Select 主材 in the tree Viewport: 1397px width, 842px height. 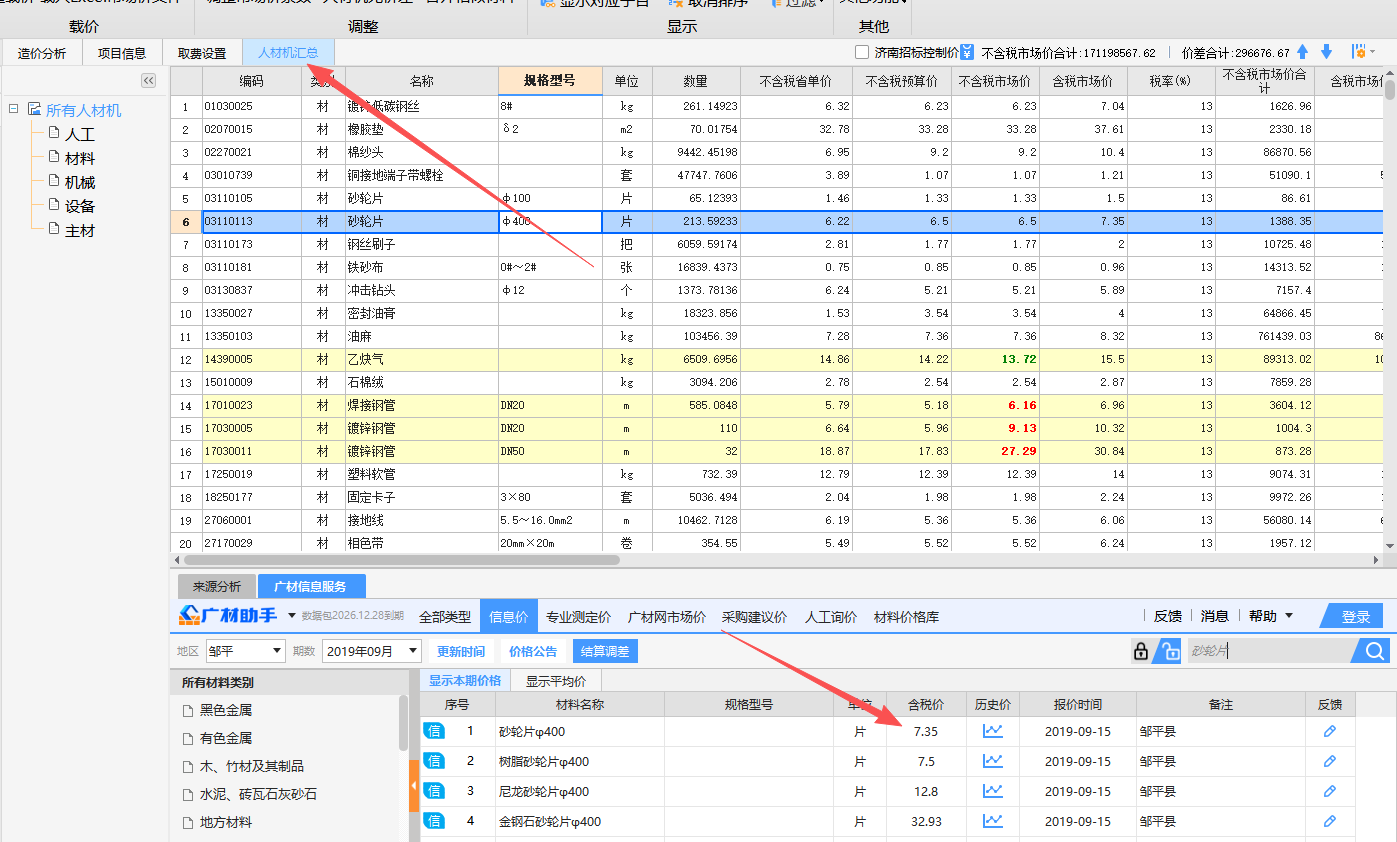(80, 230)
